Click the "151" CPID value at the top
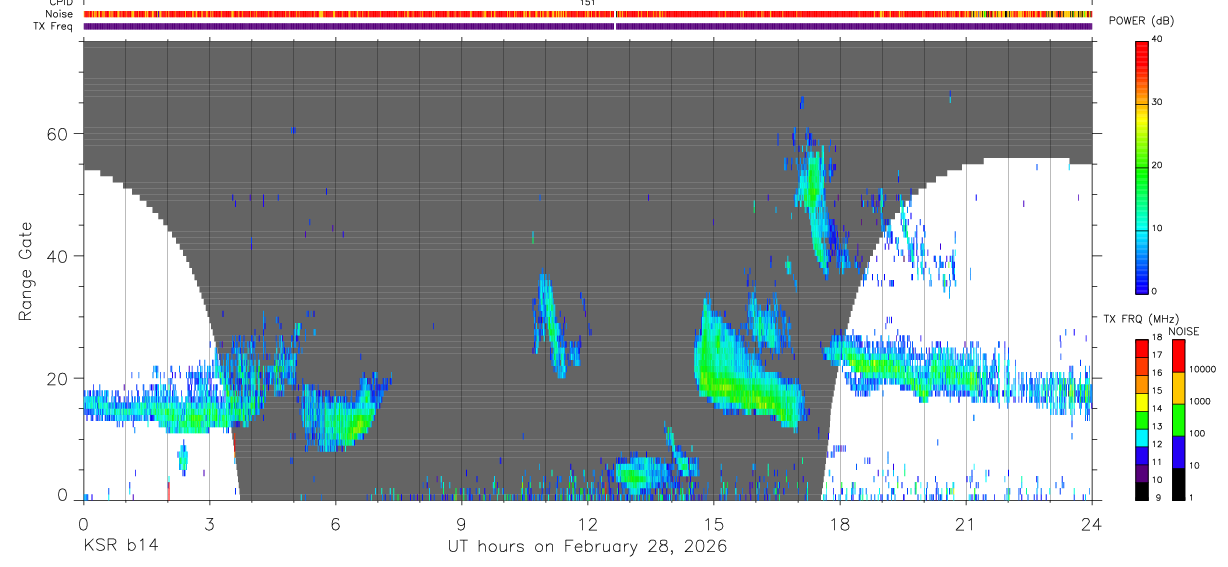This screenshot has width=1228, height=567. click(x=588, y=3)
